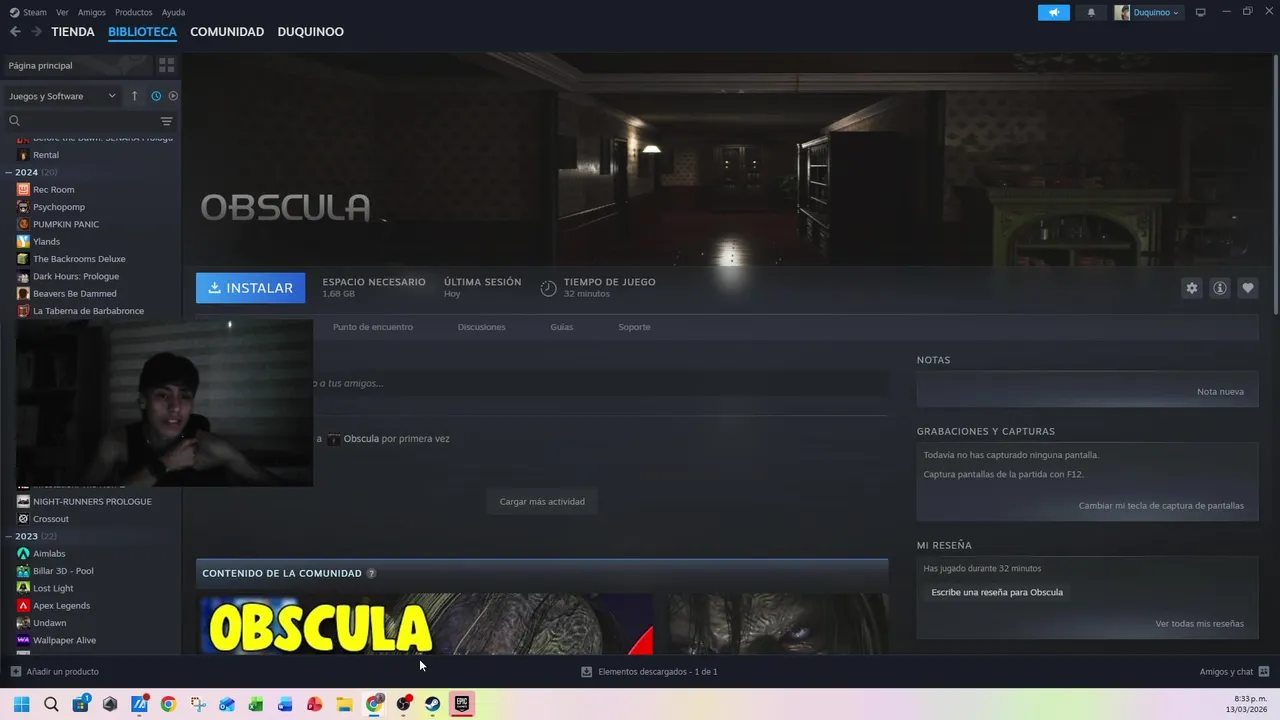Open Punto de encuentro tab
This screenshot has width=1280, height=720.
pyautogui.click(x=373, y=327)
